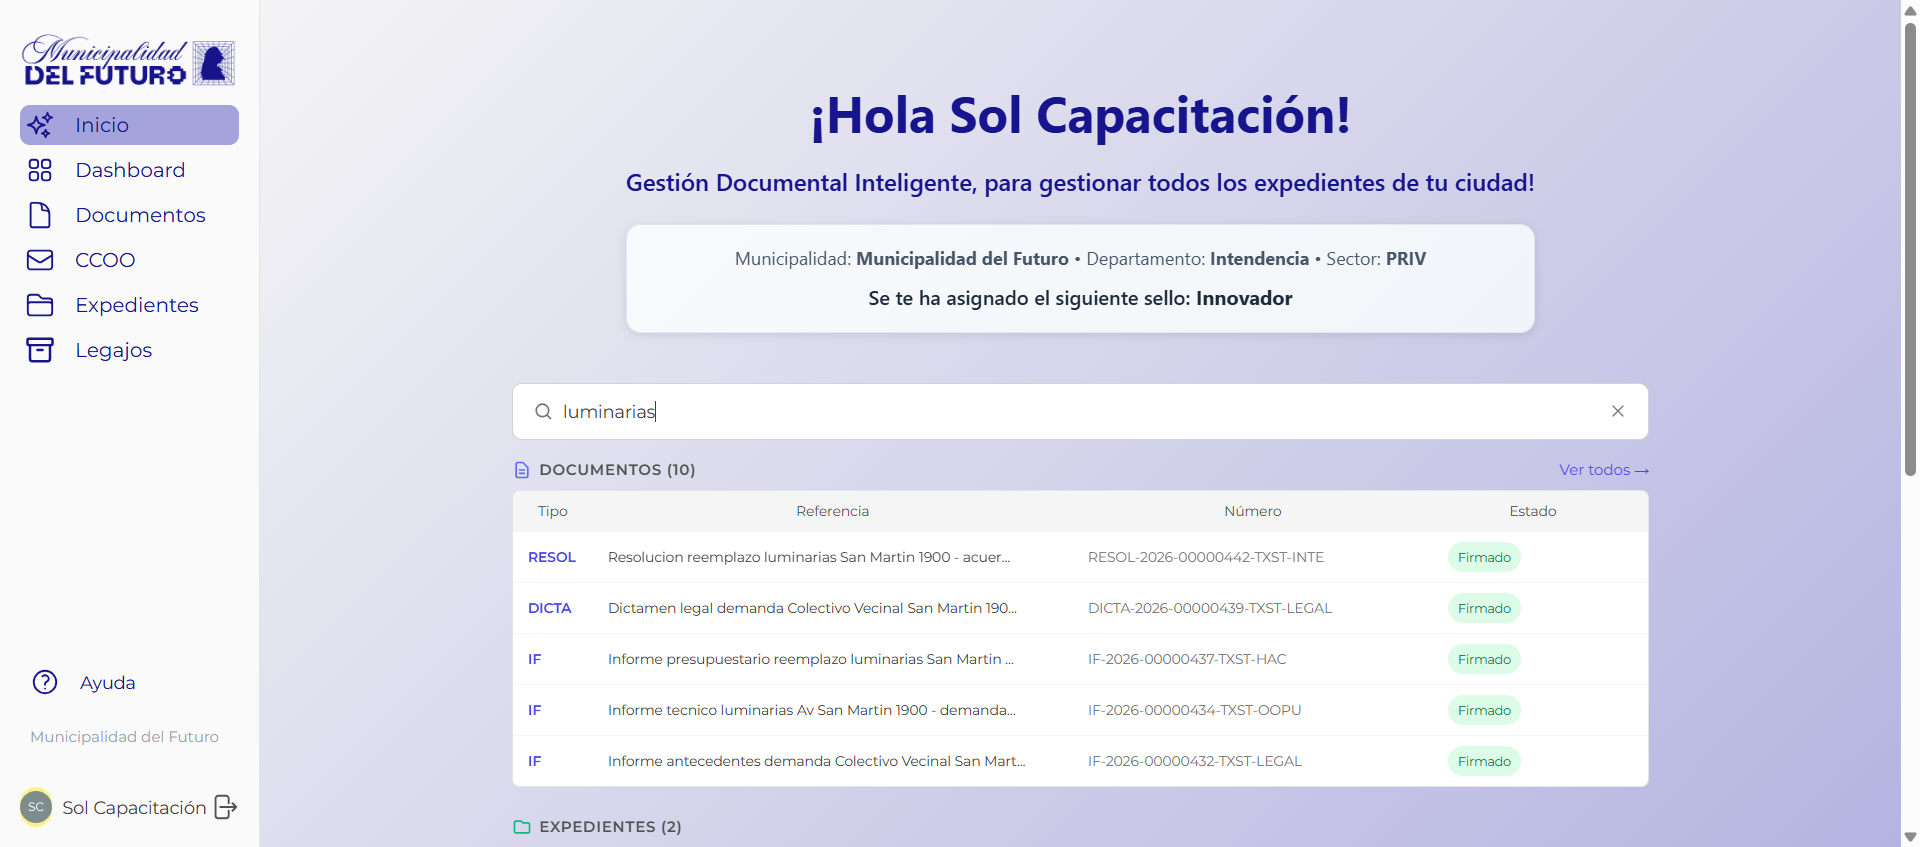Open the RESOL luminarias San Martin result
This screenshot has height=847, width=1920.
point(808,557)
